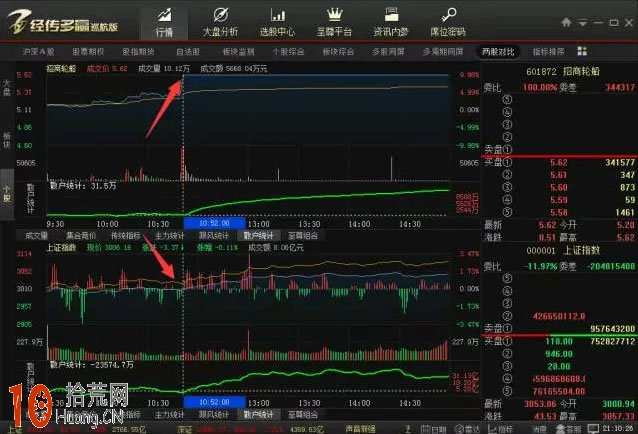
Task: Open the 客服 customer service icon
Action: click(568, 429)
